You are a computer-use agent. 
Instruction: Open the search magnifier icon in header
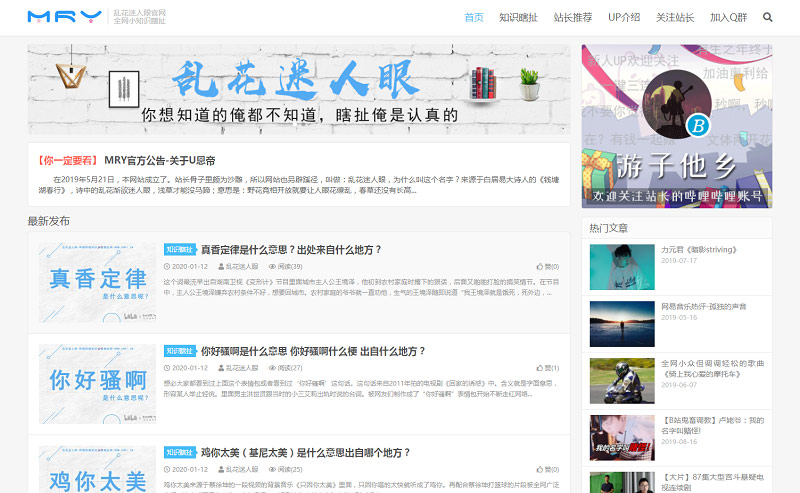tap(768, 17)
